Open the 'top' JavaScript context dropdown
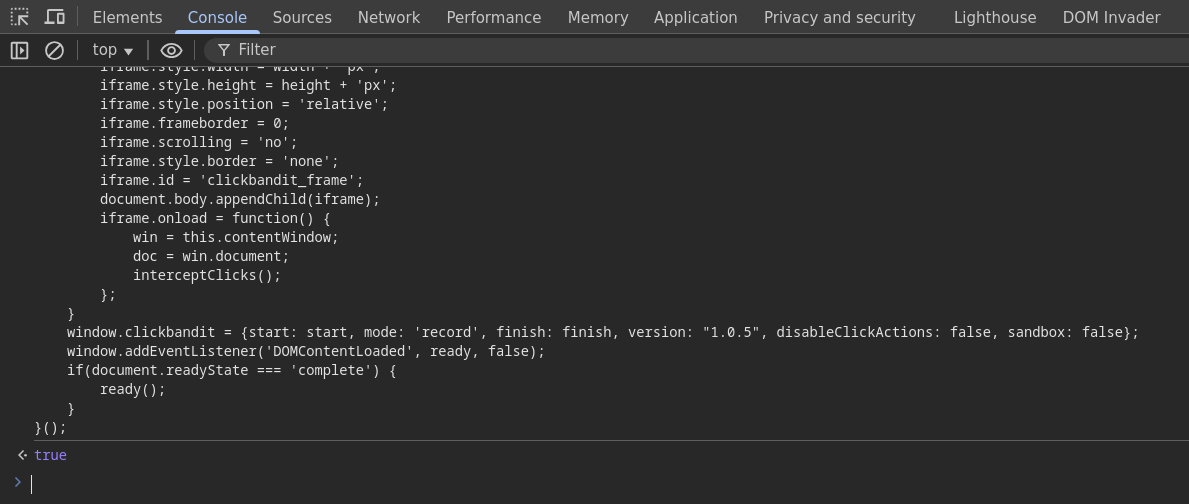The width and height of the screenshot is (1189, 504). [x=112, y=50]
